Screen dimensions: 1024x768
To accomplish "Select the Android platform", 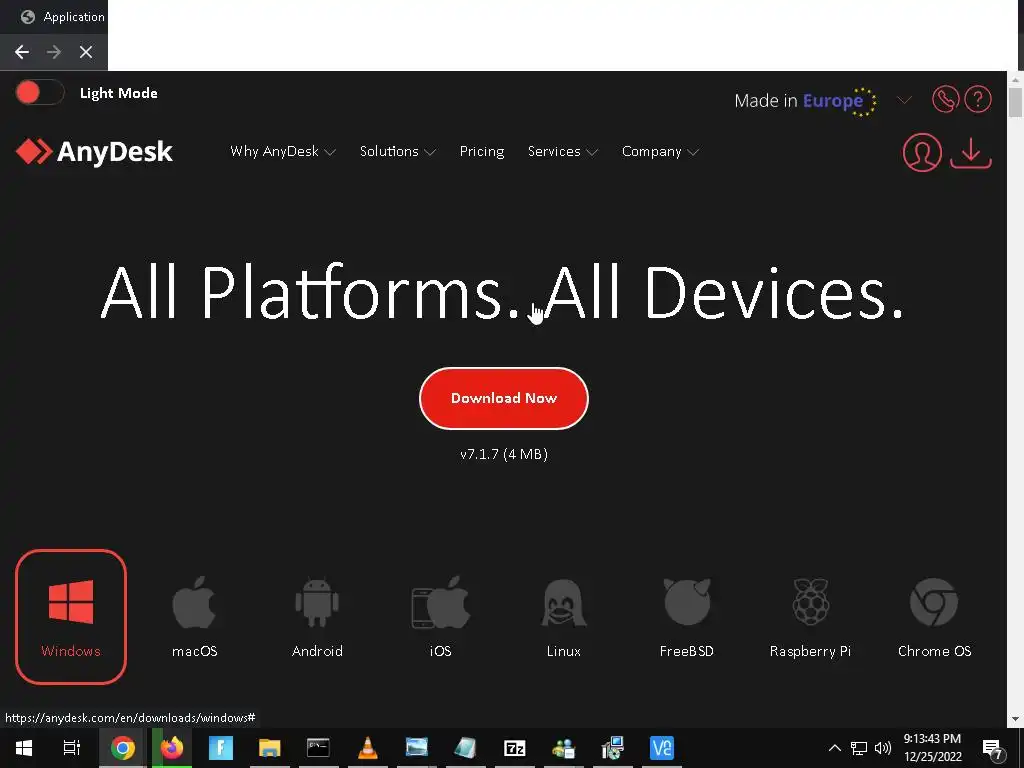I will (317, 616).
